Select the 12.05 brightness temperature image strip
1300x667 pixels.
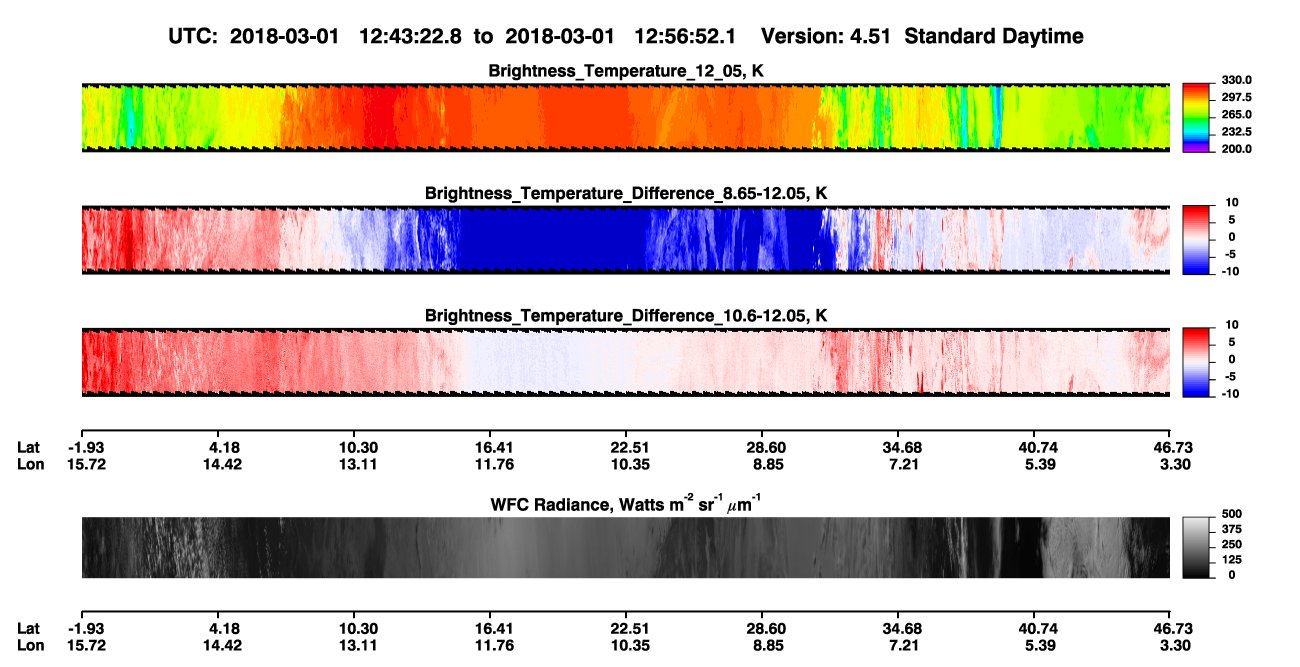click(626, 117)
